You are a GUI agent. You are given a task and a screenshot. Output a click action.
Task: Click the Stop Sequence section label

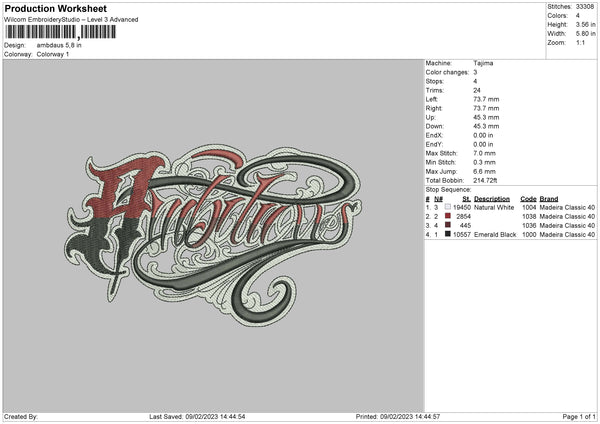click(x=448, y=189)
